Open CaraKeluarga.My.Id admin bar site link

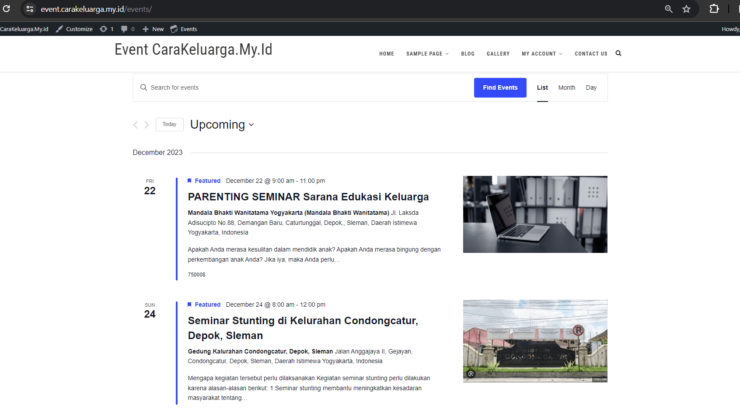[24, 29]
